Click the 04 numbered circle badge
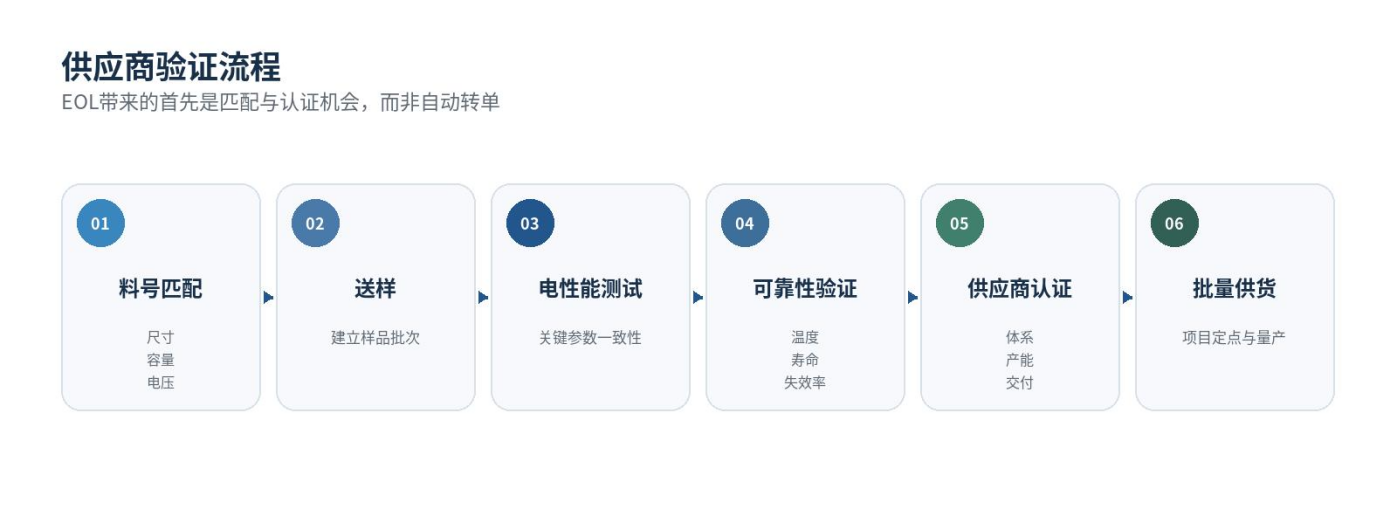Viewport: 1397px width, 509px height. (745, 223)
